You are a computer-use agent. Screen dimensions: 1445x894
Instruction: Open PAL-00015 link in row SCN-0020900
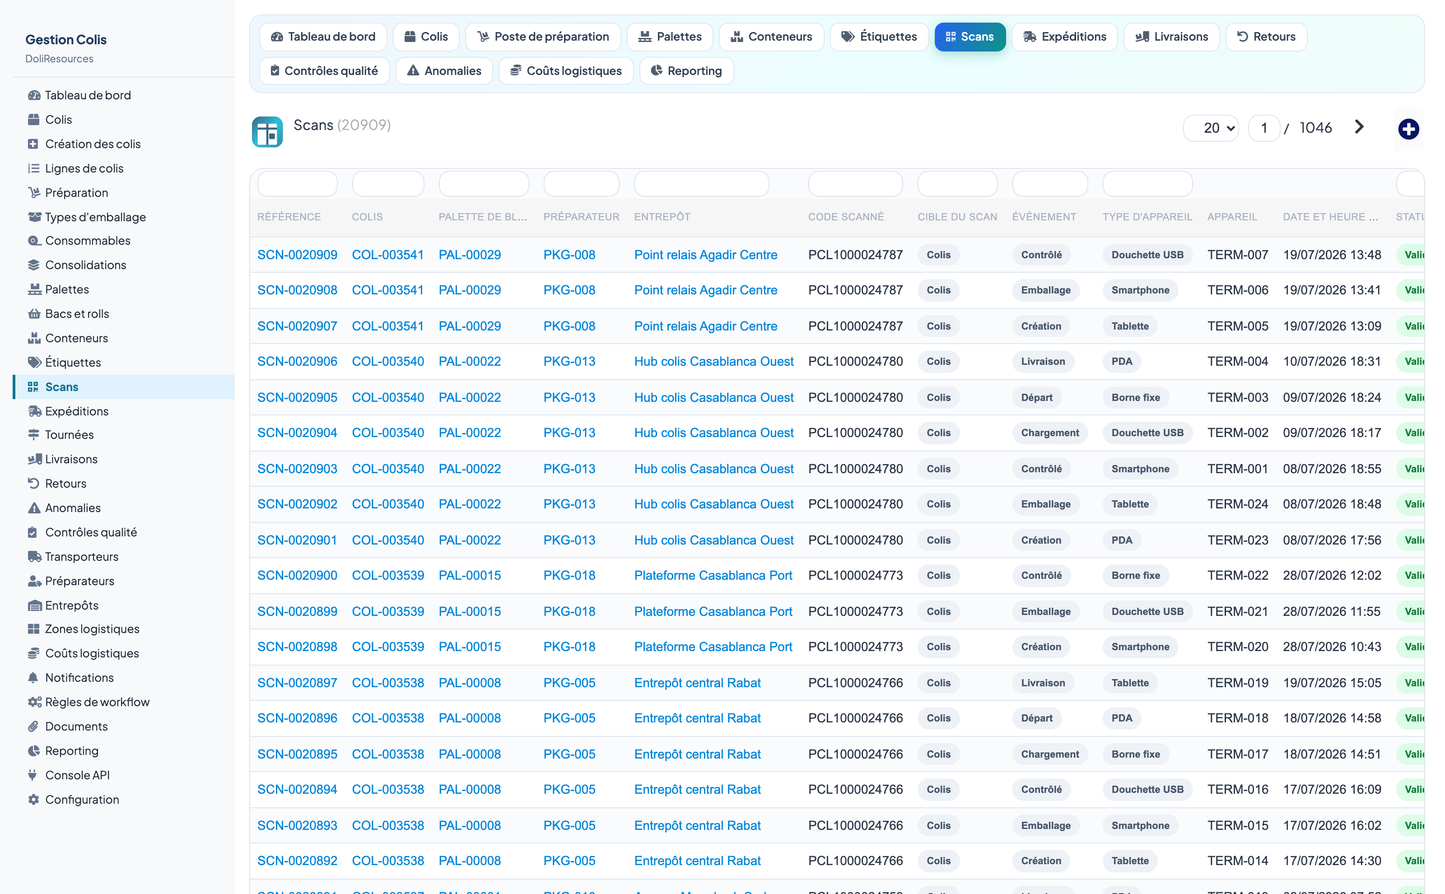470,576
